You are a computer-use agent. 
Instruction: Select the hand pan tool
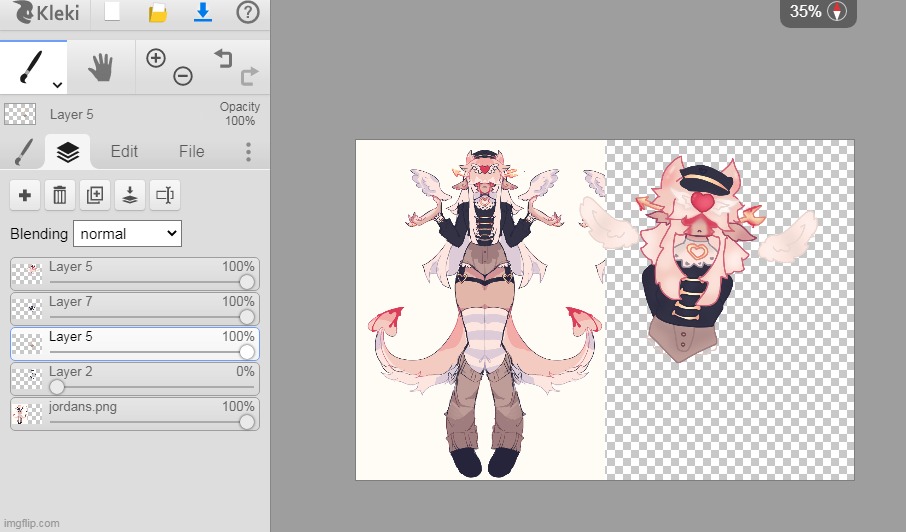(x=100, y=67)
